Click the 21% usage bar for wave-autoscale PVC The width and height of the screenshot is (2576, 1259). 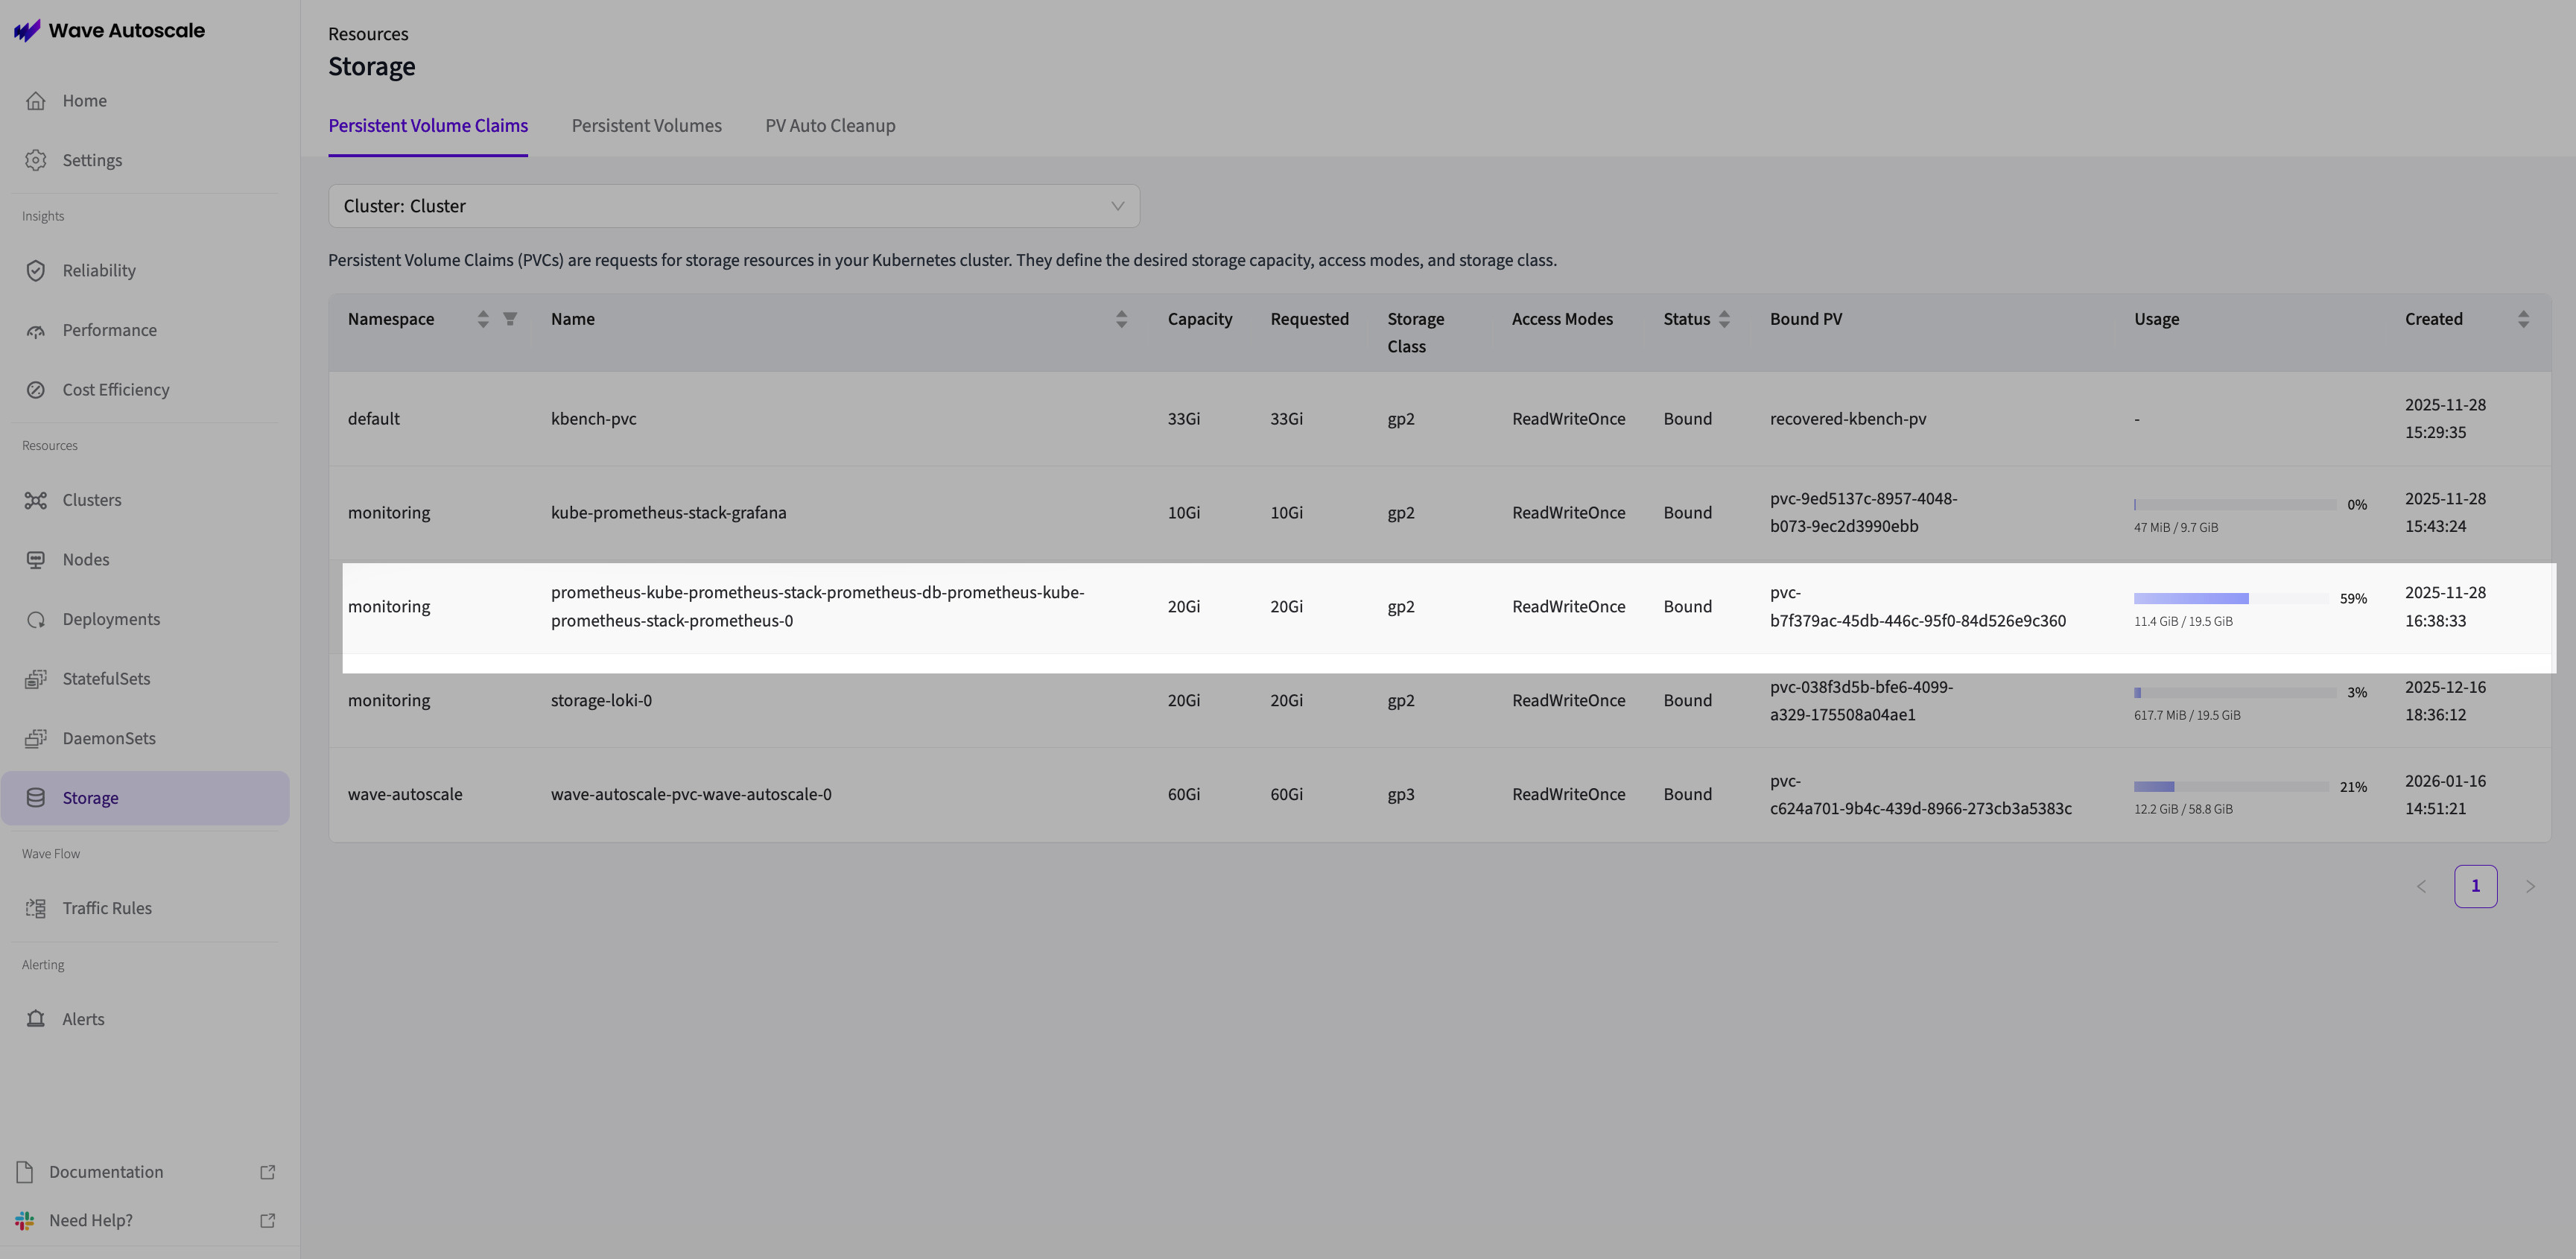pyautogui.click(x=2231, y=787)
